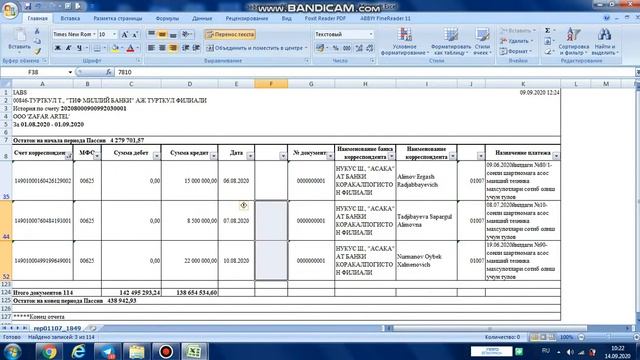Toggle Bold (Ж) formatting
Screen dimensions: 640x360
[x=58, y=49]
